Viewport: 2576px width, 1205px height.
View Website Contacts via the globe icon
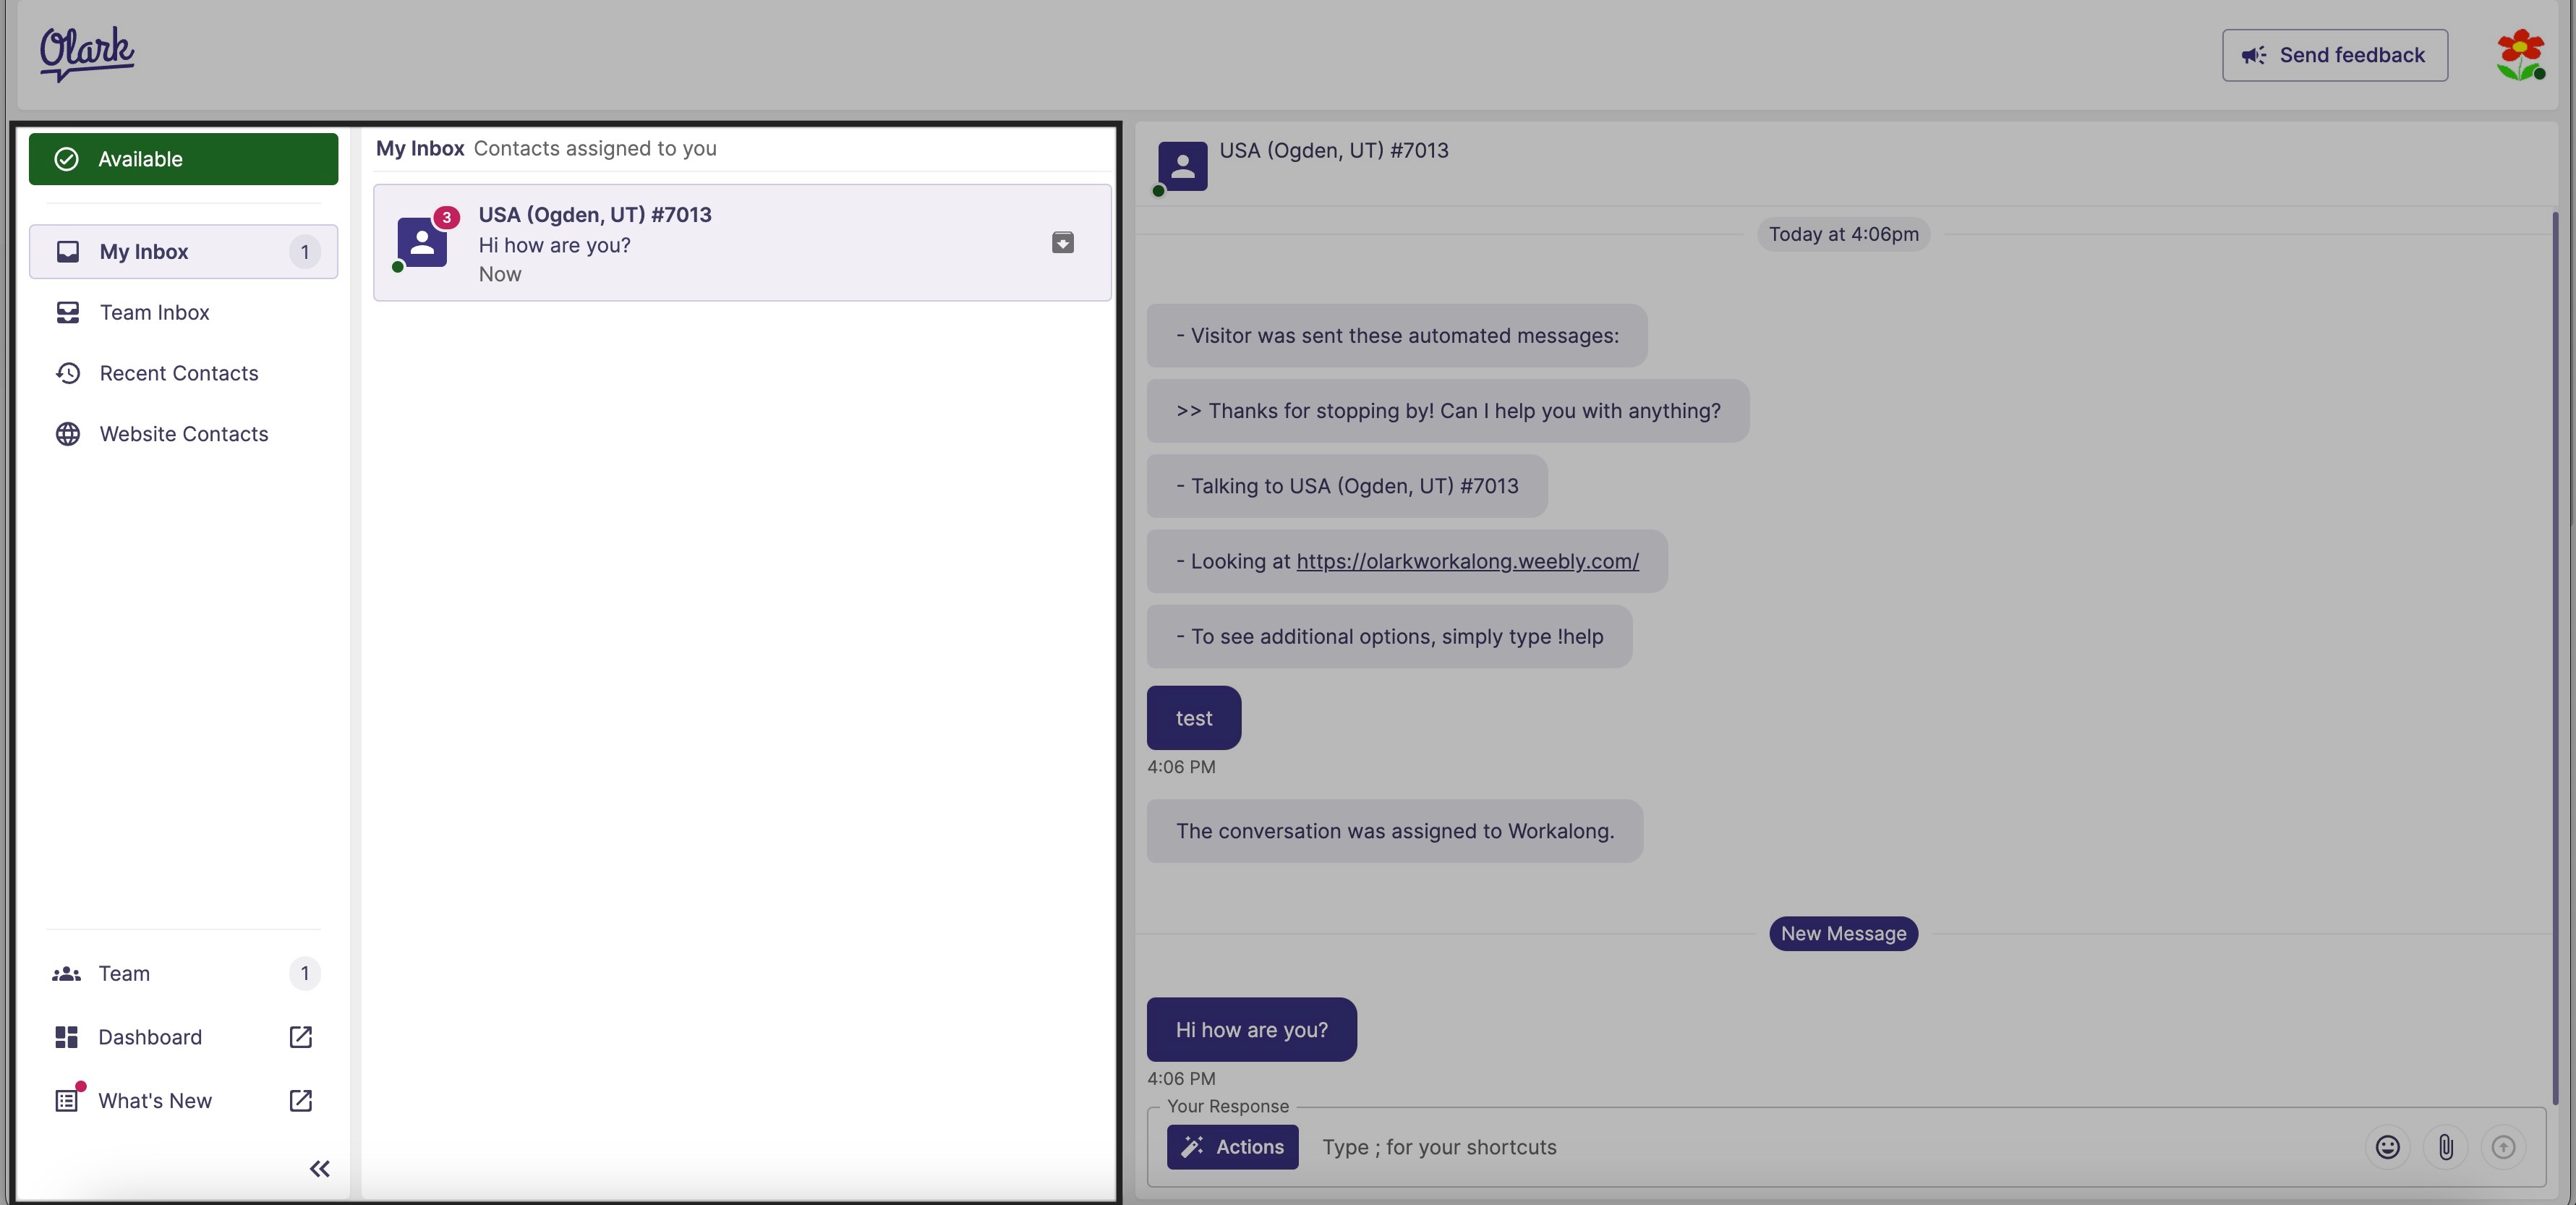(x=183, y=433)
